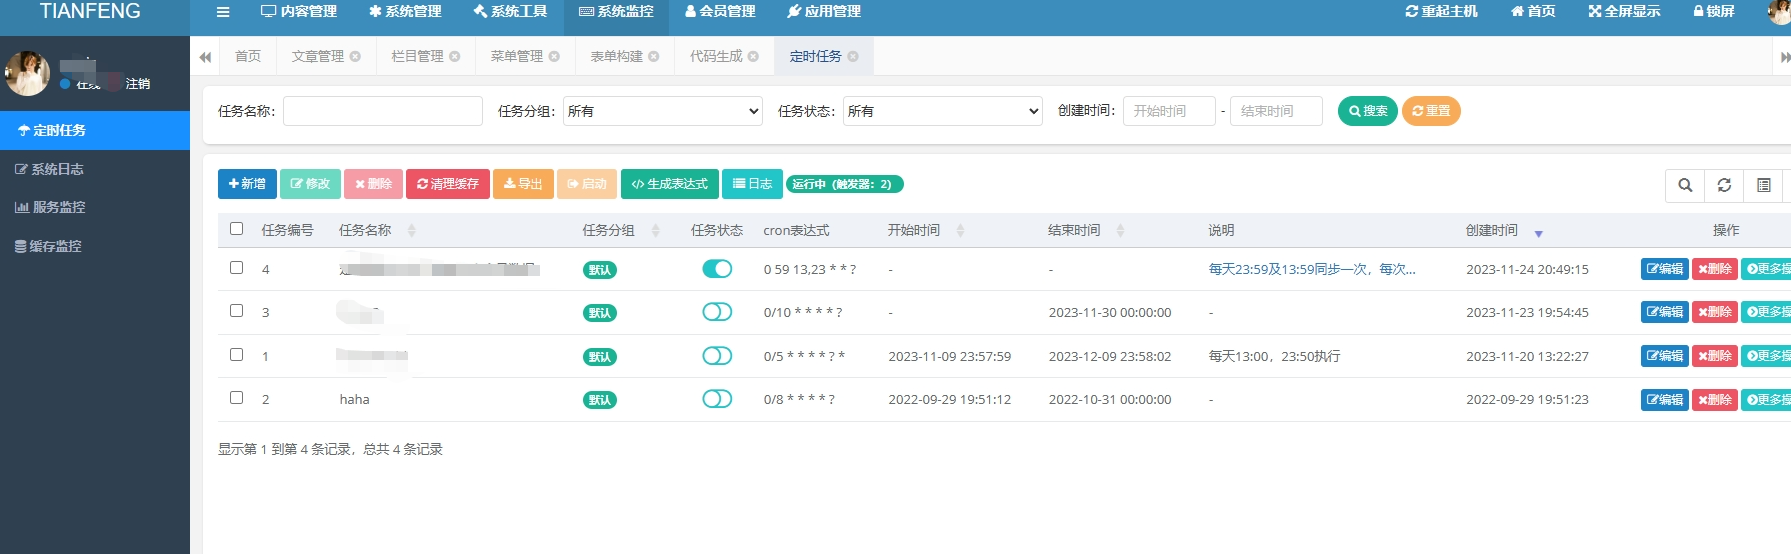Image resolution: width=1791 pixels, height=554 pixels.
Task: Disable the task 4 status switch
Action: pyautogui.click(x=717, y=269)
